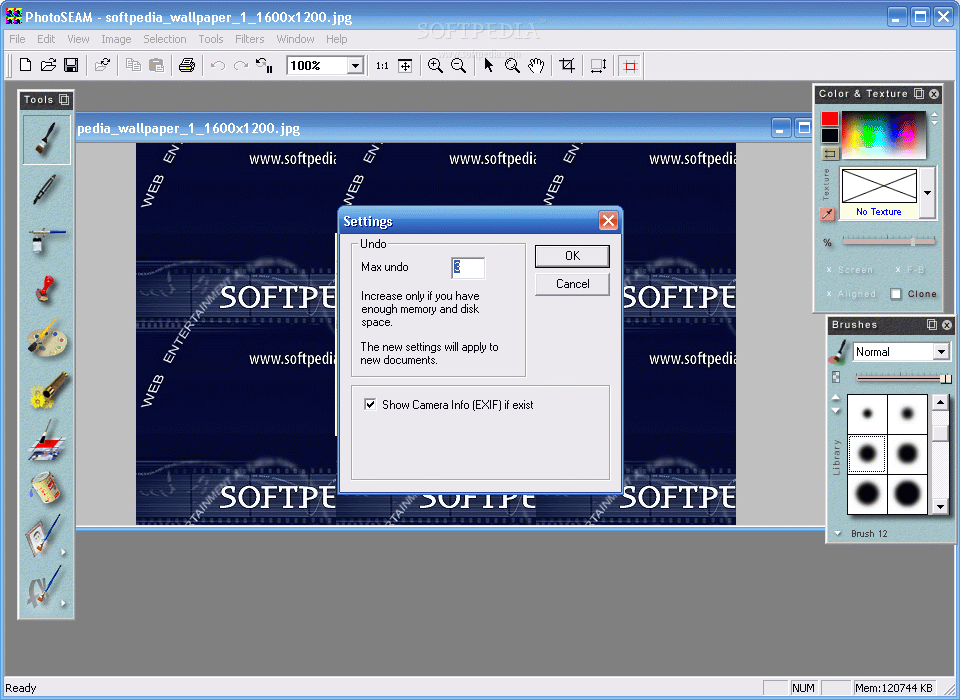Click the texture eyedropper icon
960x700 pixels.
point(827,214)
